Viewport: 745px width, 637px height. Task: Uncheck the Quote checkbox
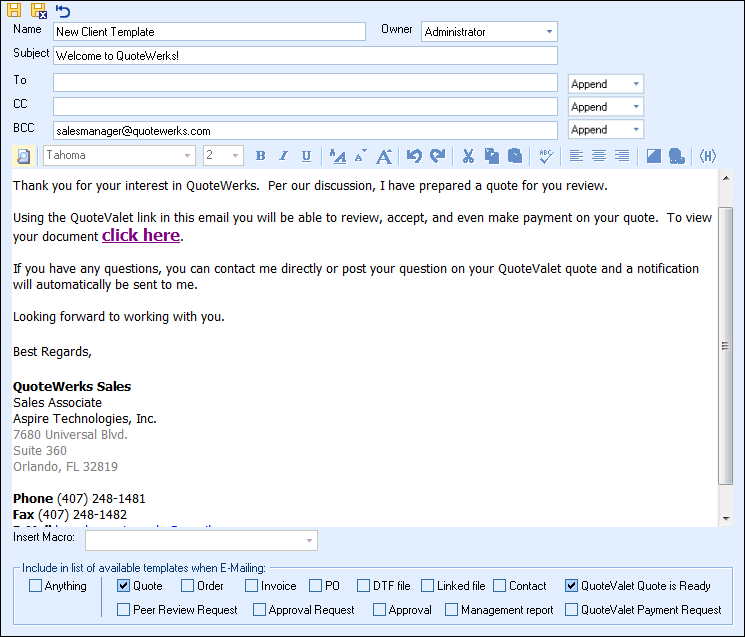click(124, 586)
